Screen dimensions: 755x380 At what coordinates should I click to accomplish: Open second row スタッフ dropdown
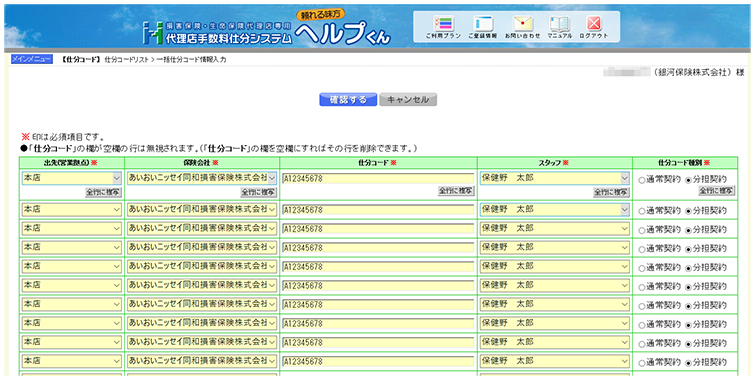click(x=555, y=210)
